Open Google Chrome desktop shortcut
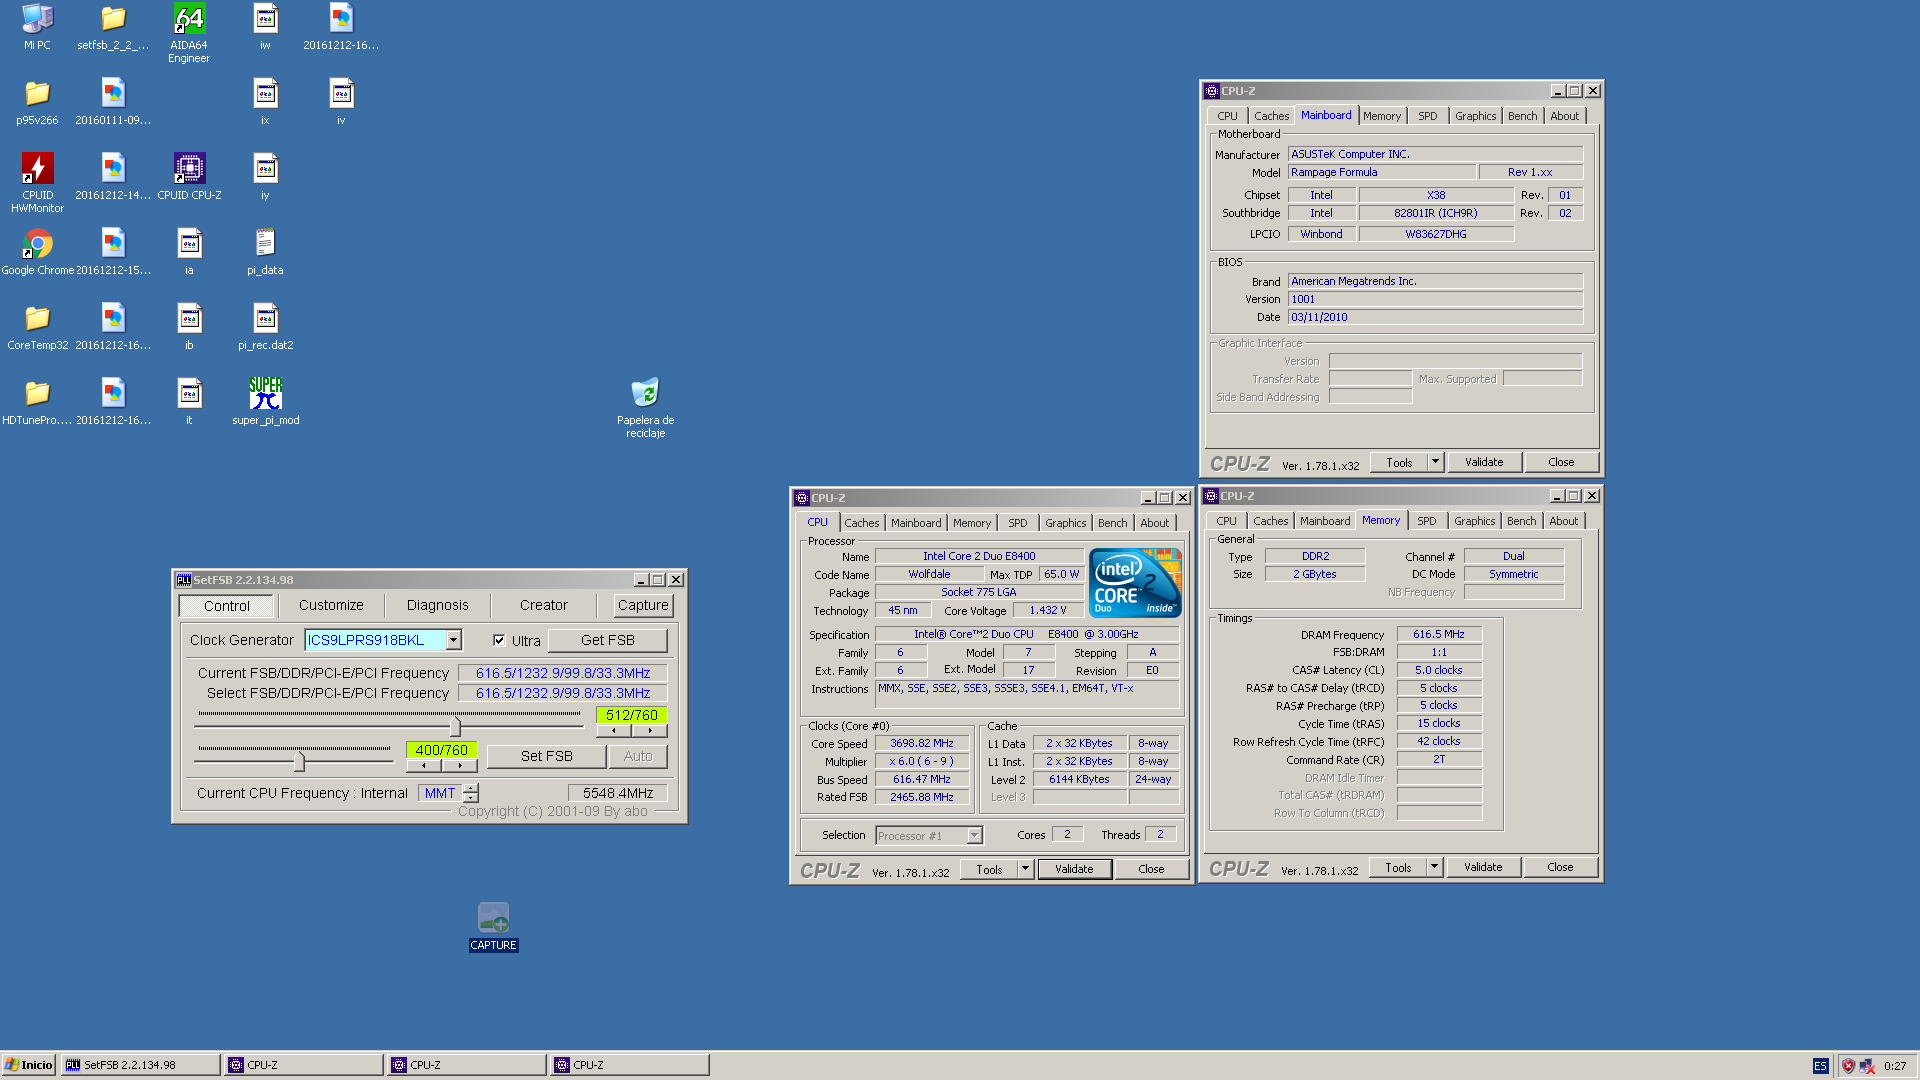This screenshot has height=1080, width=1920. tap(37, 252)
